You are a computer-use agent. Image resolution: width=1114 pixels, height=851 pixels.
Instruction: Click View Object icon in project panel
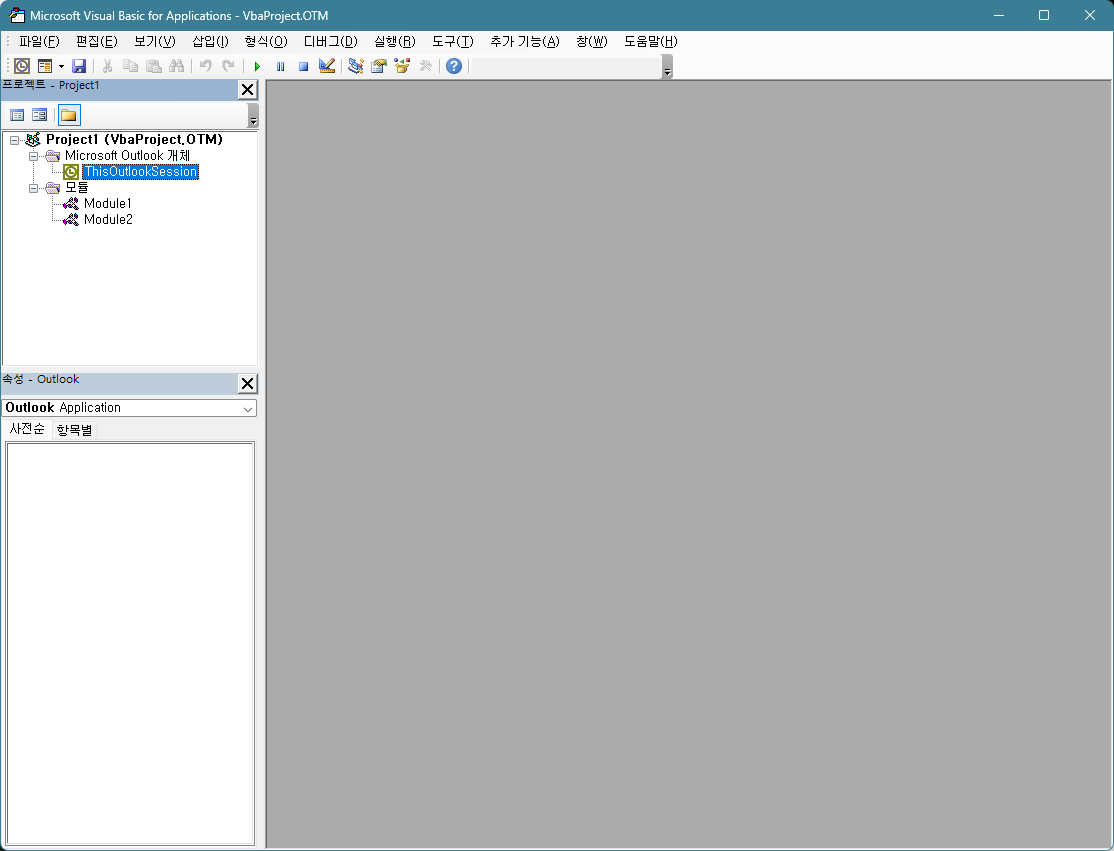click(x=40, y=115)
